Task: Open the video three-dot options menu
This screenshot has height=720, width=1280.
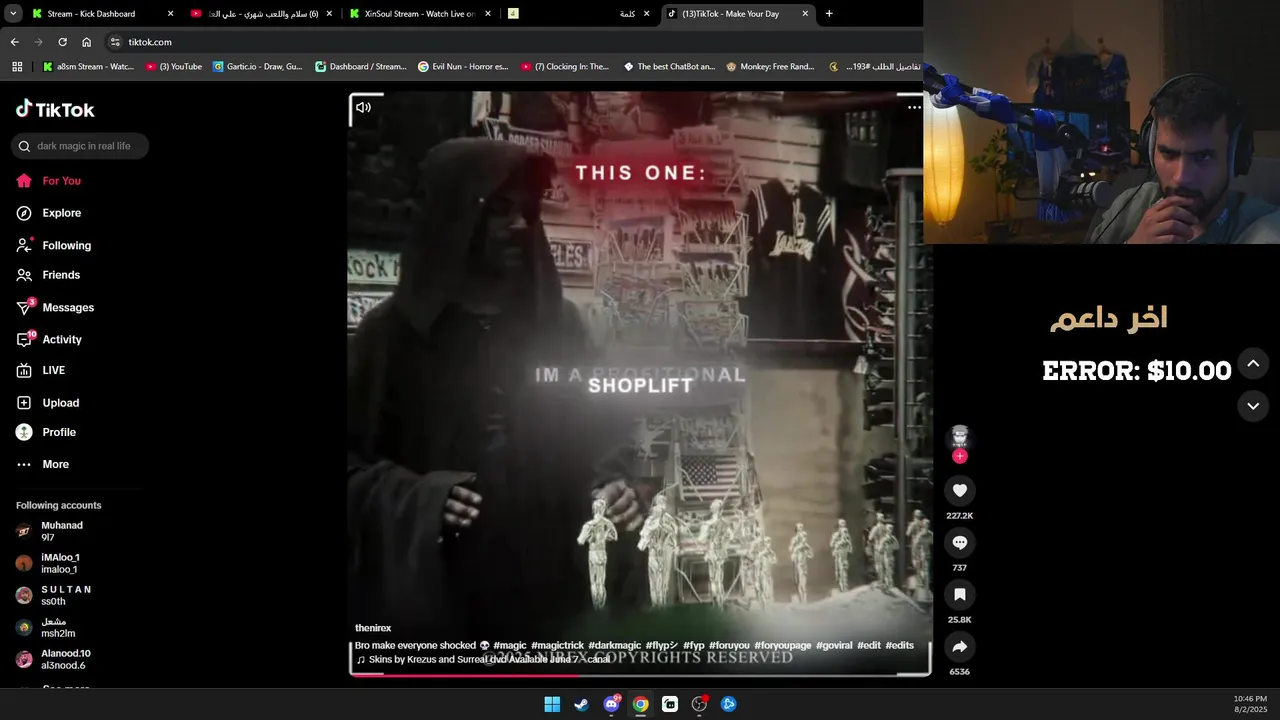Action: (914, 107)
